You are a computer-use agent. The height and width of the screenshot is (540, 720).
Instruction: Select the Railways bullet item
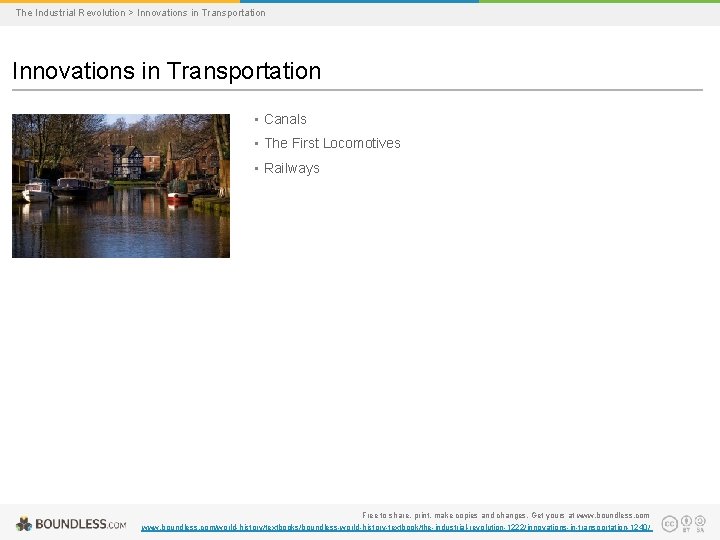(292, 169)
